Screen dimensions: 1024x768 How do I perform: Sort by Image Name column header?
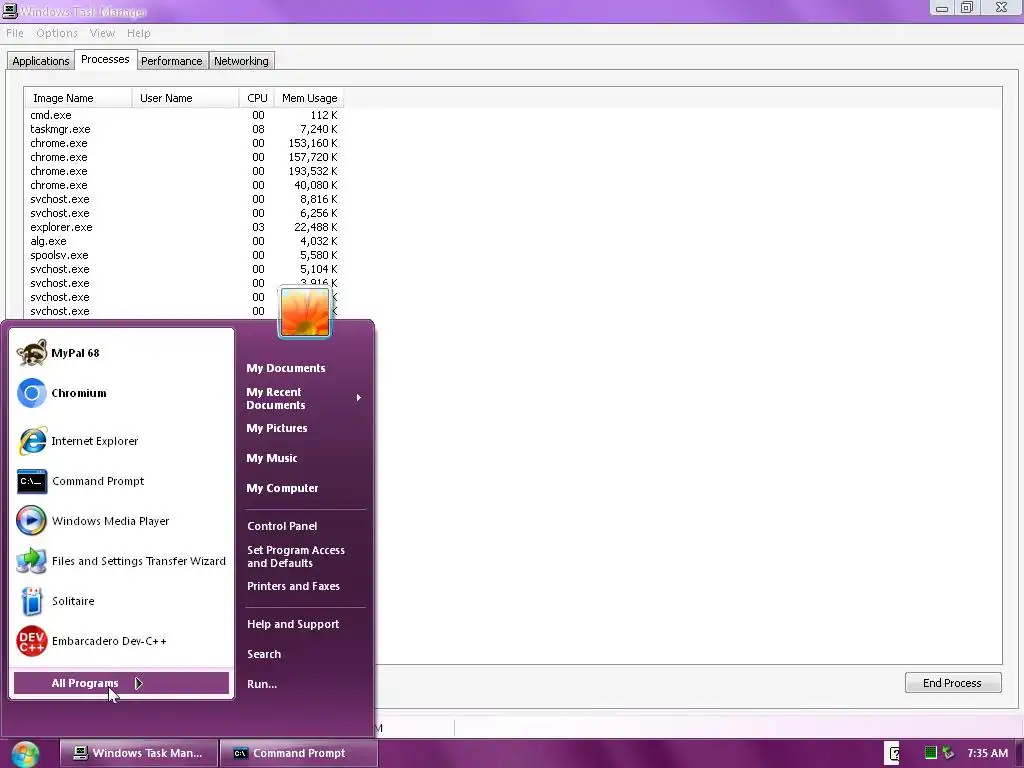78,98
